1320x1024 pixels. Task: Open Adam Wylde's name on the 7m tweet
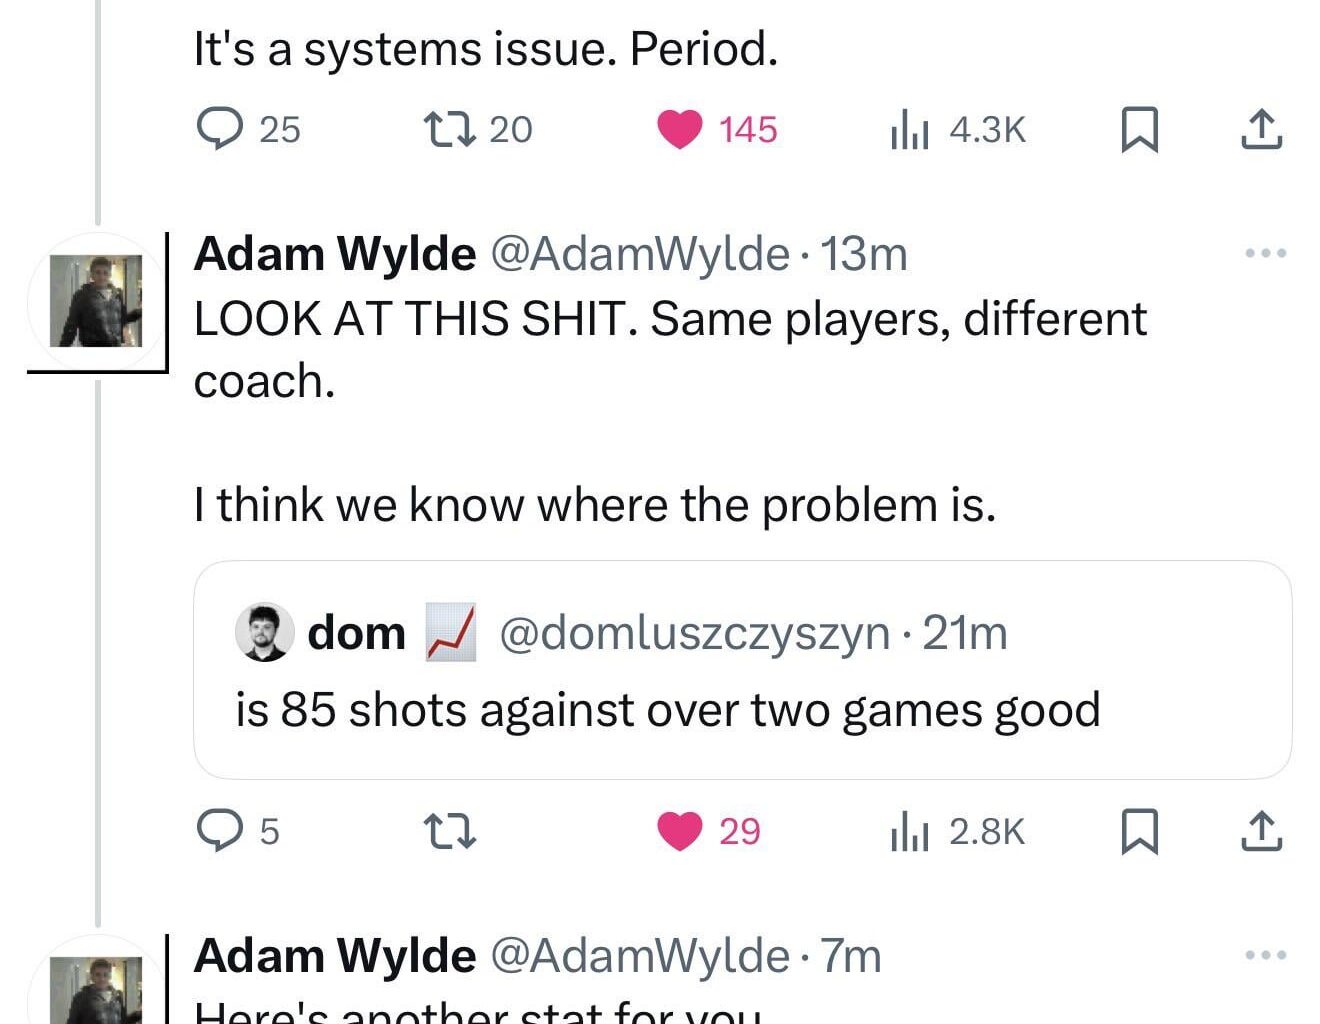[335, 956]
